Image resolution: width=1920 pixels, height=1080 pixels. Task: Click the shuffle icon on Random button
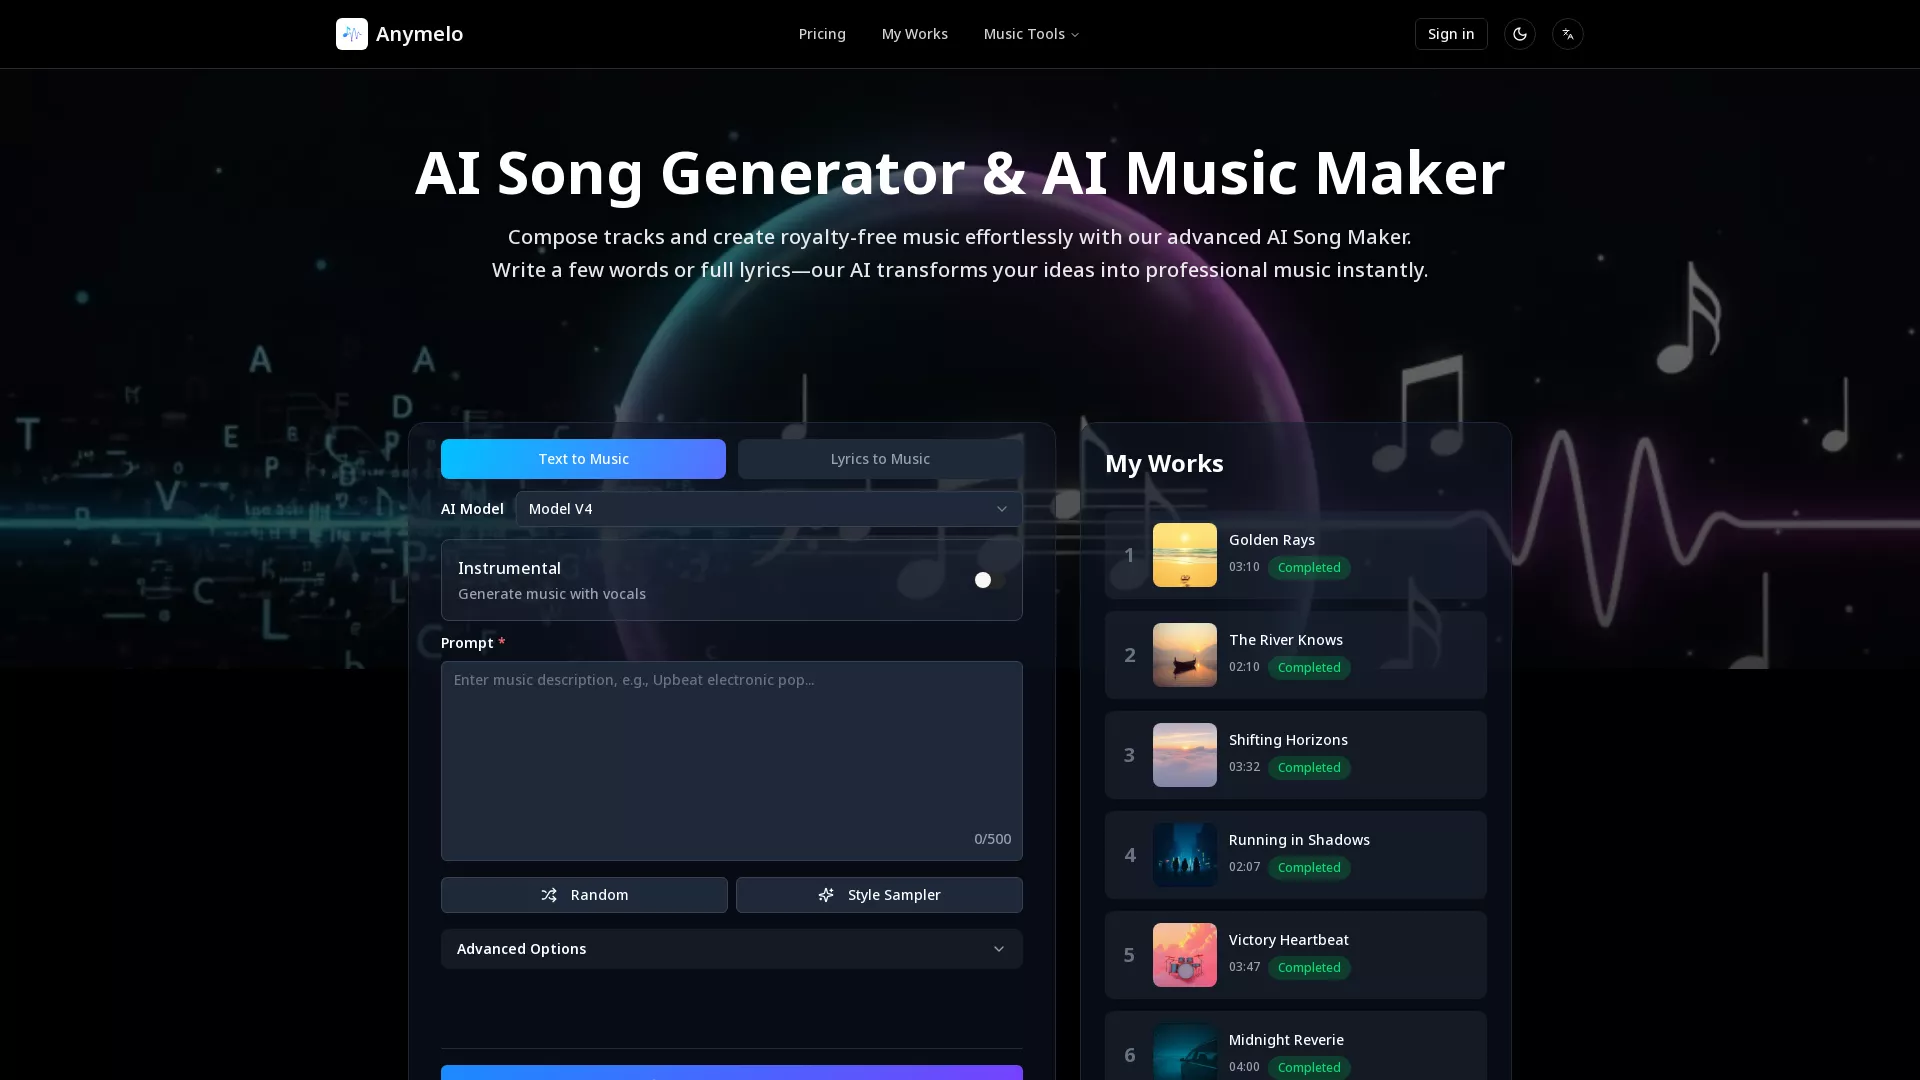point(549,895)
